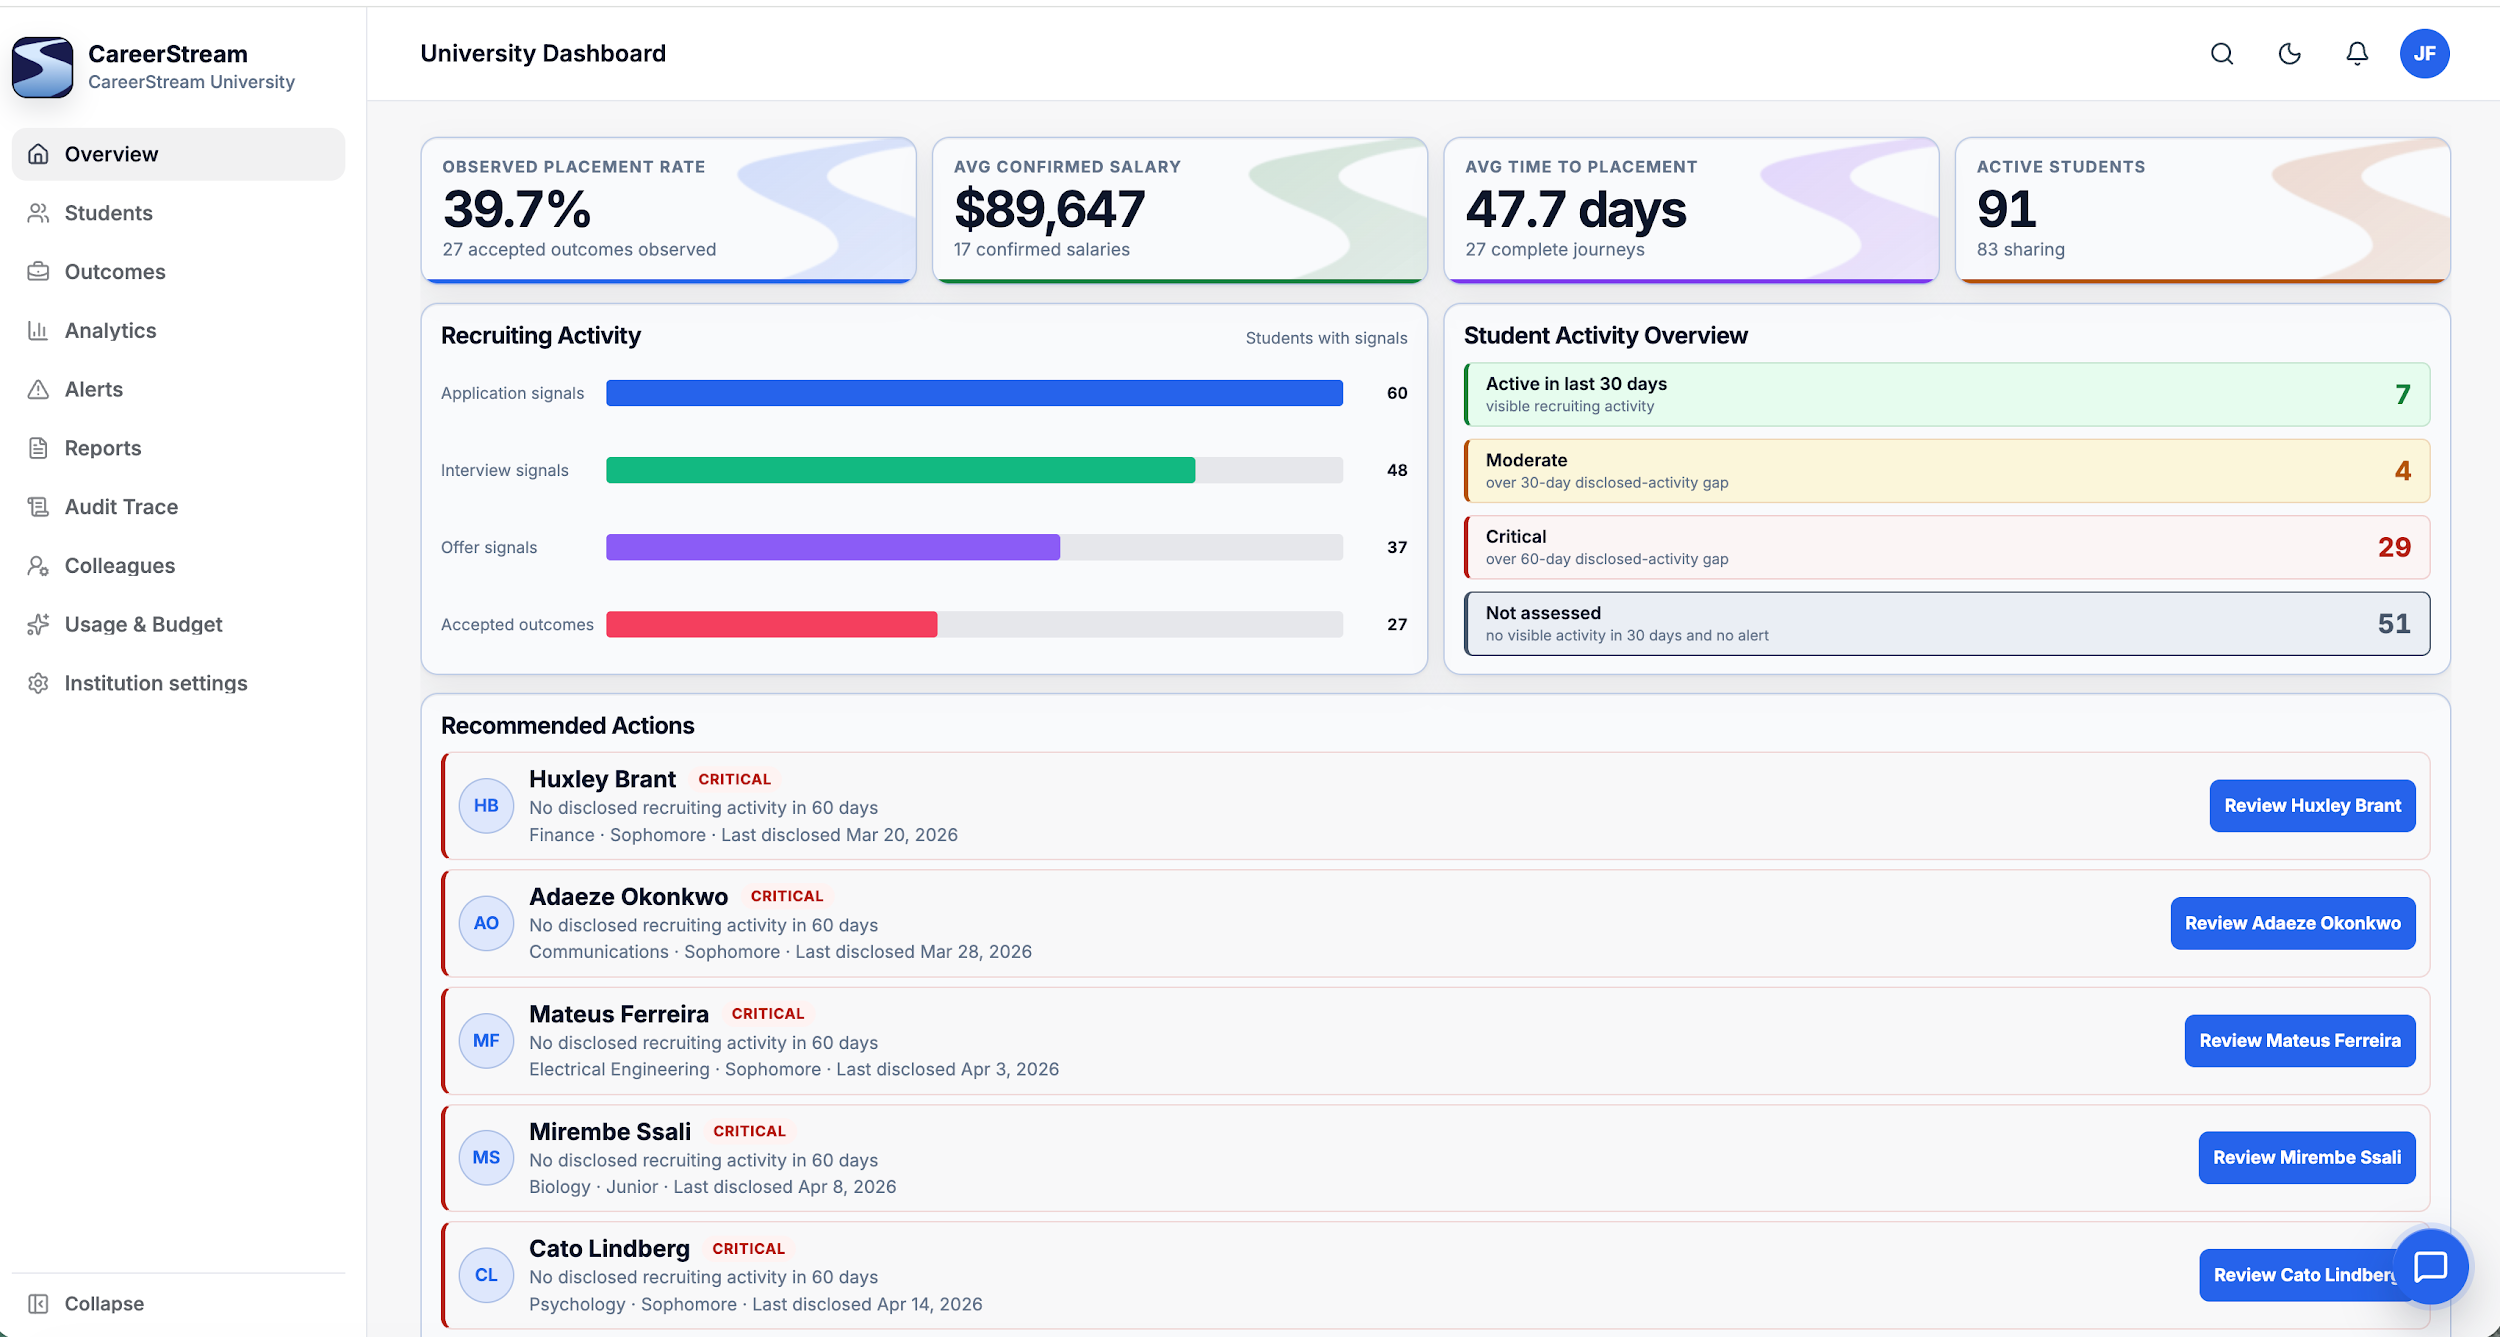This screenshot has width=2500, height=1337.
Task: Review Huxley Brant button
Action: [x=2312, y=806]
